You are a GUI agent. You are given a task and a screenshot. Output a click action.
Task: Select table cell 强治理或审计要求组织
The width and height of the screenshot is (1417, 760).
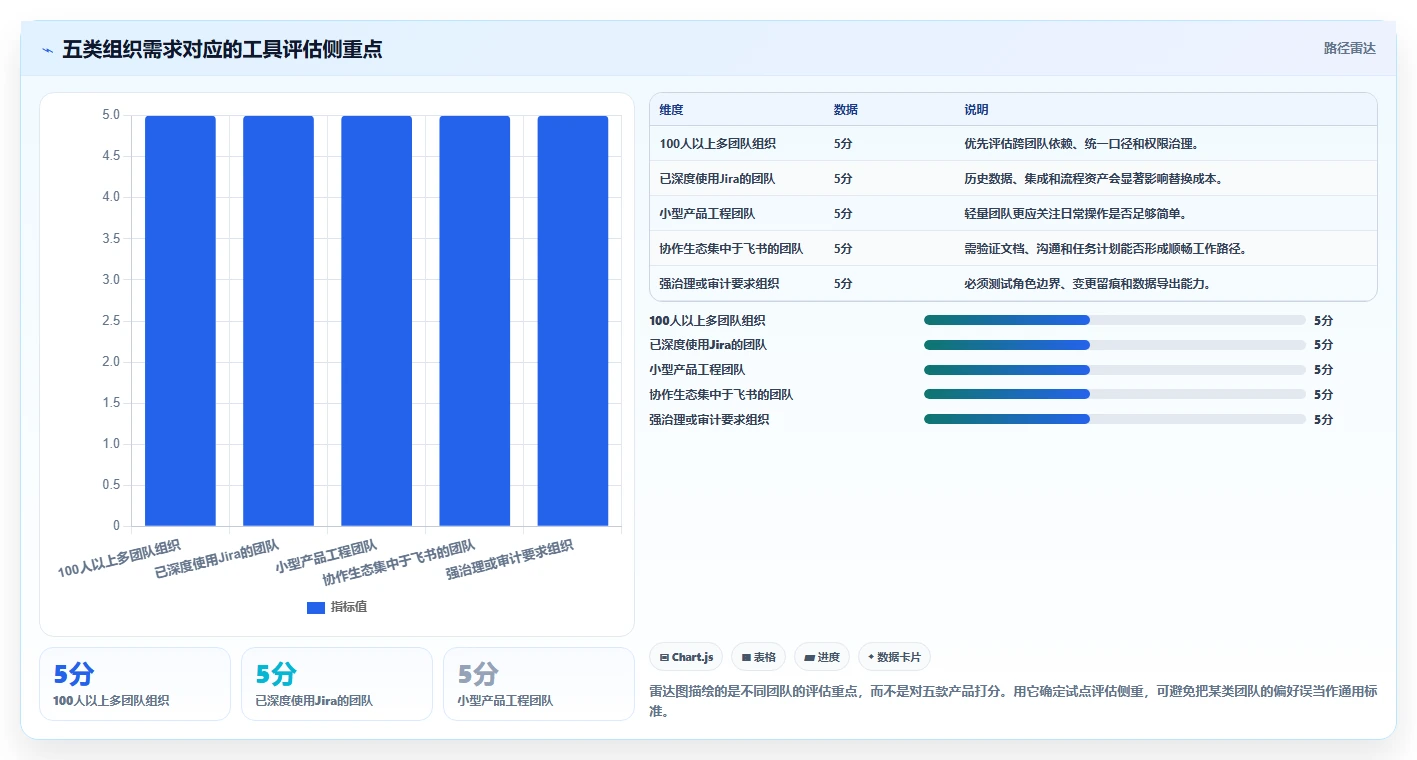[719, 284]
